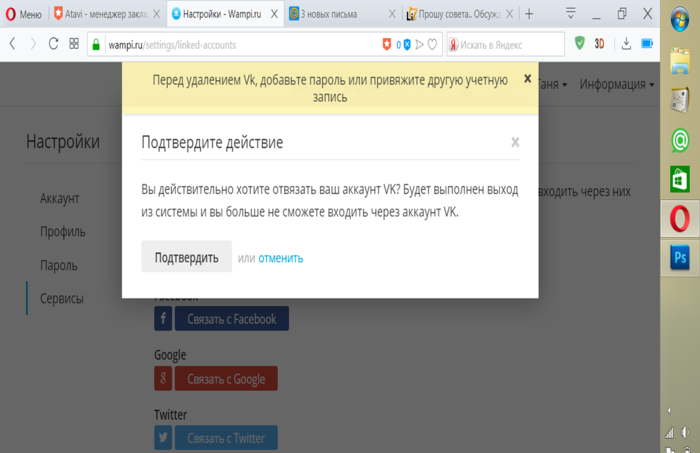Show hidden tray icons arrow
700x453 pixels.
tap(669, 411)
